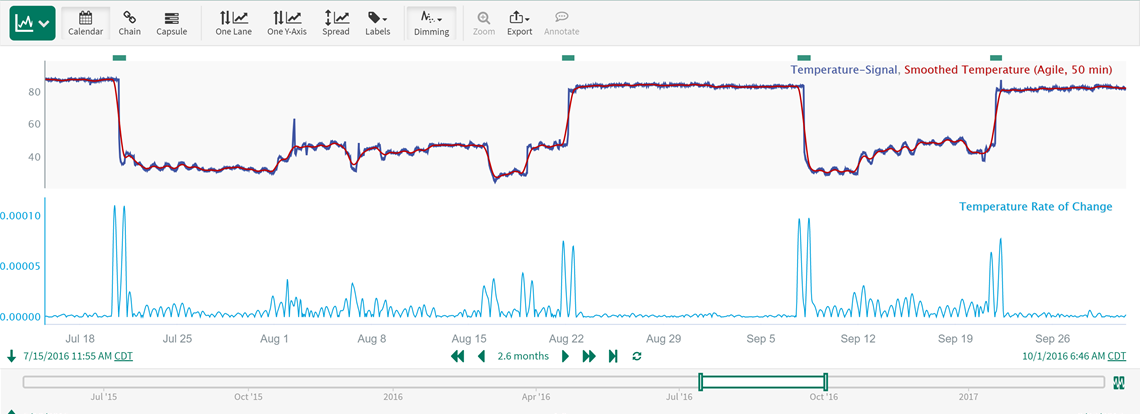
Task: Expand the Labels dropdown
Action: pos(378,22)
